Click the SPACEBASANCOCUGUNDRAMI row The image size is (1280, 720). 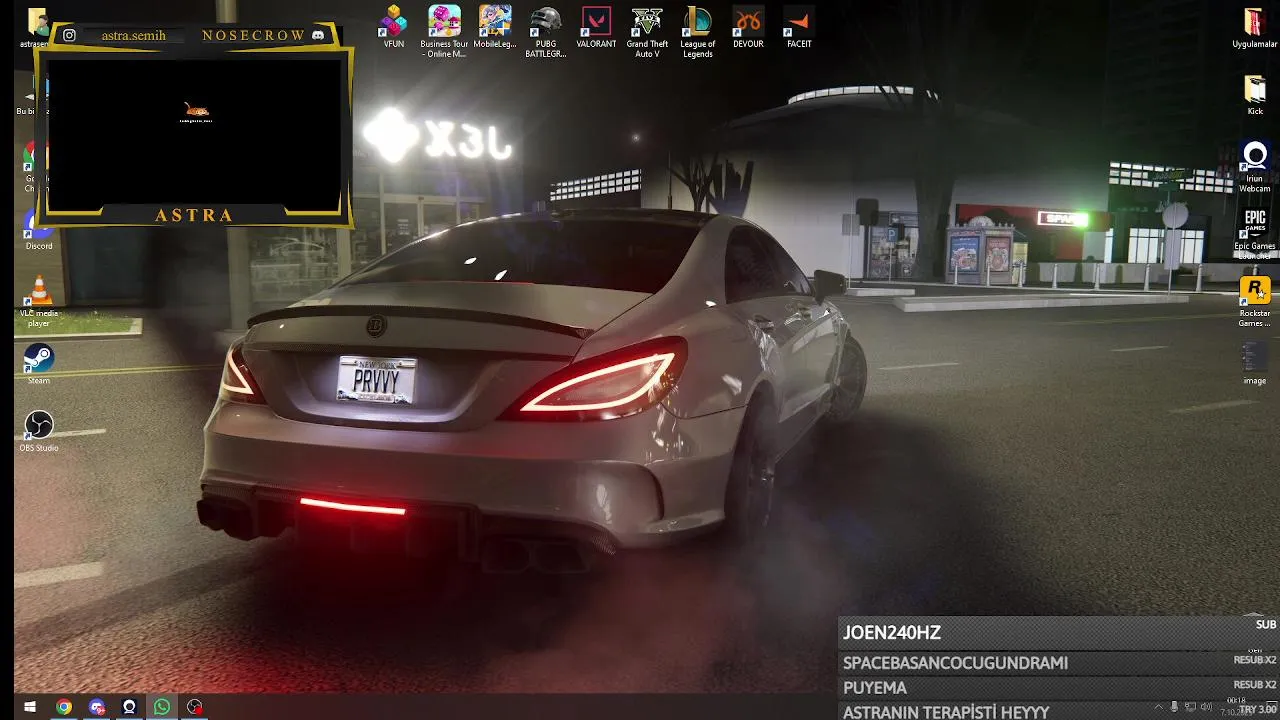pyautogui.click(x=1059, y=663)
